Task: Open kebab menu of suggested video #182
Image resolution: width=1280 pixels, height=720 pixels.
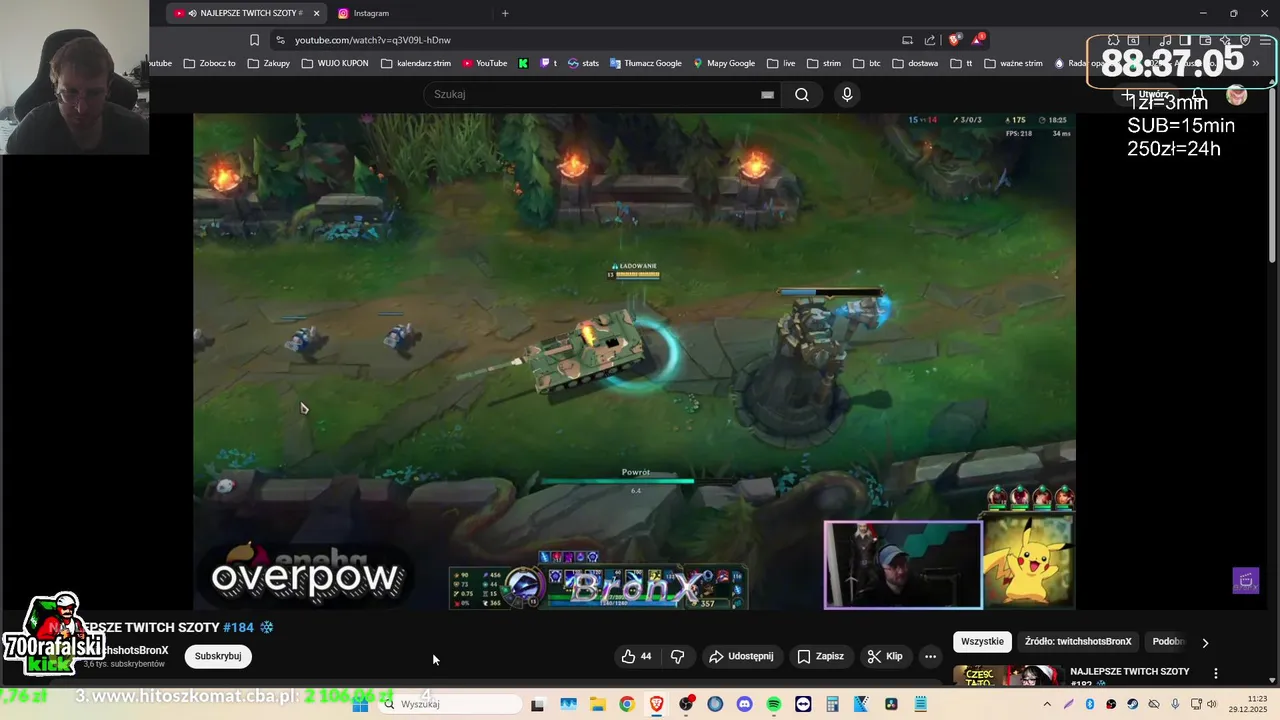Action: [1216, 673]
